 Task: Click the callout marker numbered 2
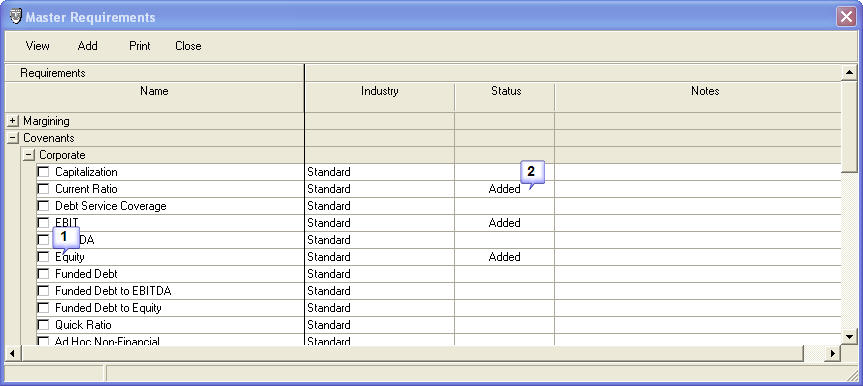(x=532, y=173)
